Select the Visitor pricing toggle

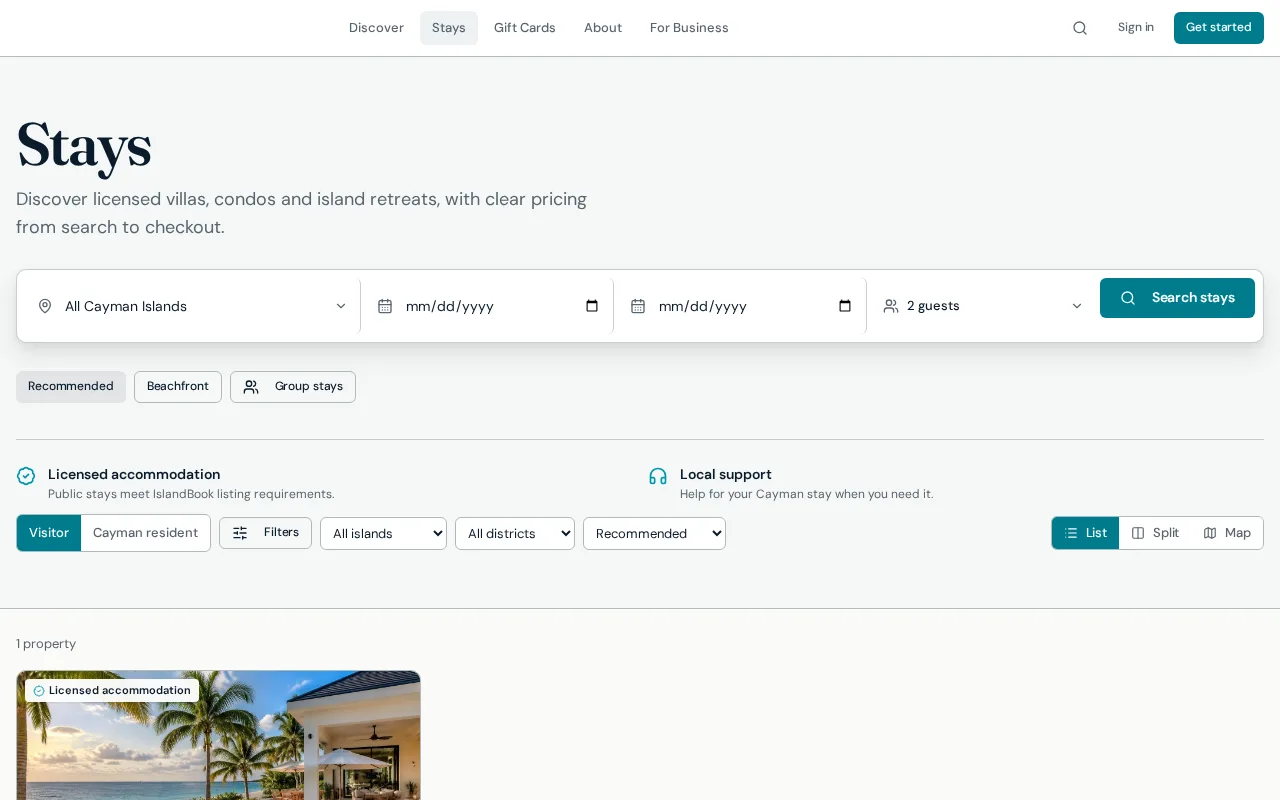(x=49, y=533)
